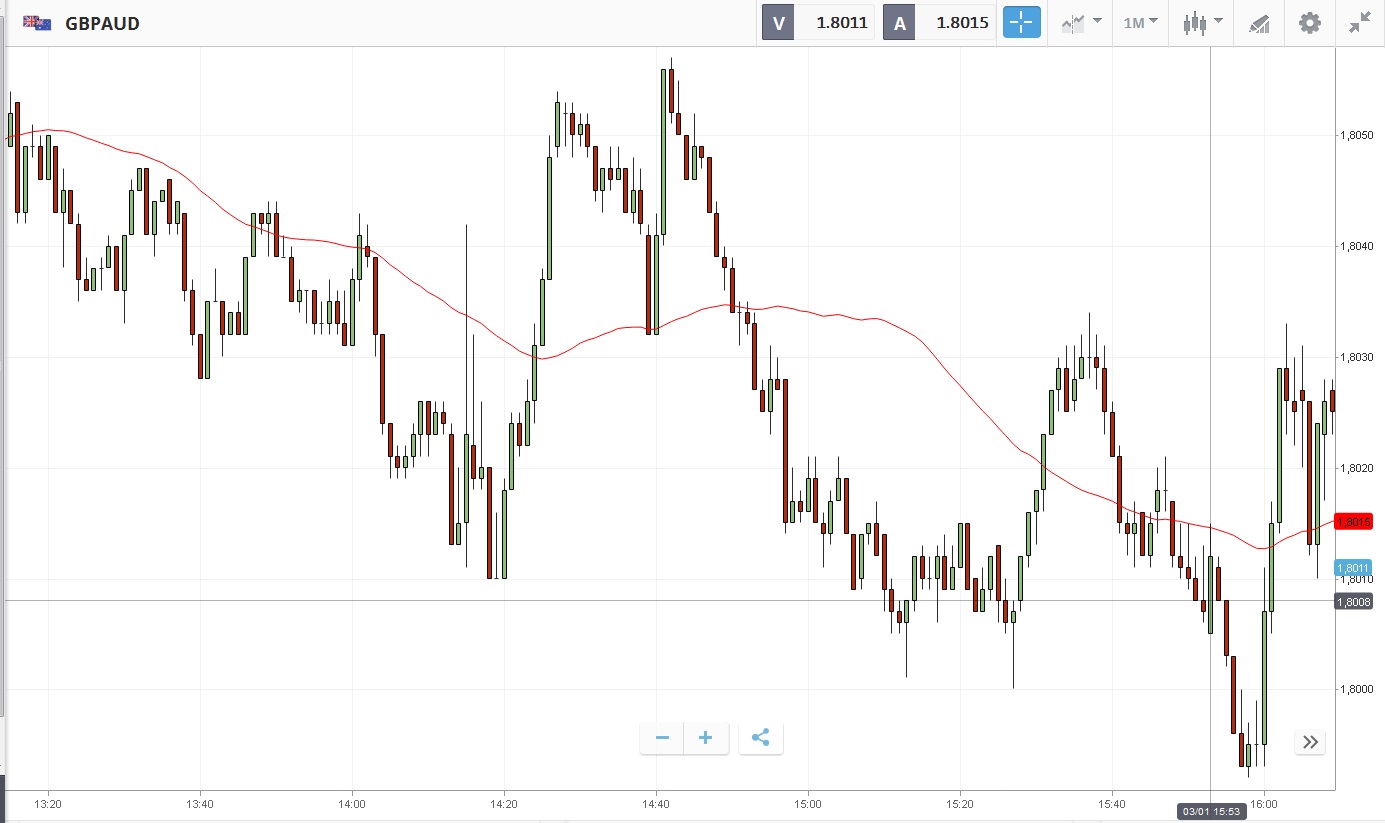Click the GBPAUD flag icon

pos(38,22)
